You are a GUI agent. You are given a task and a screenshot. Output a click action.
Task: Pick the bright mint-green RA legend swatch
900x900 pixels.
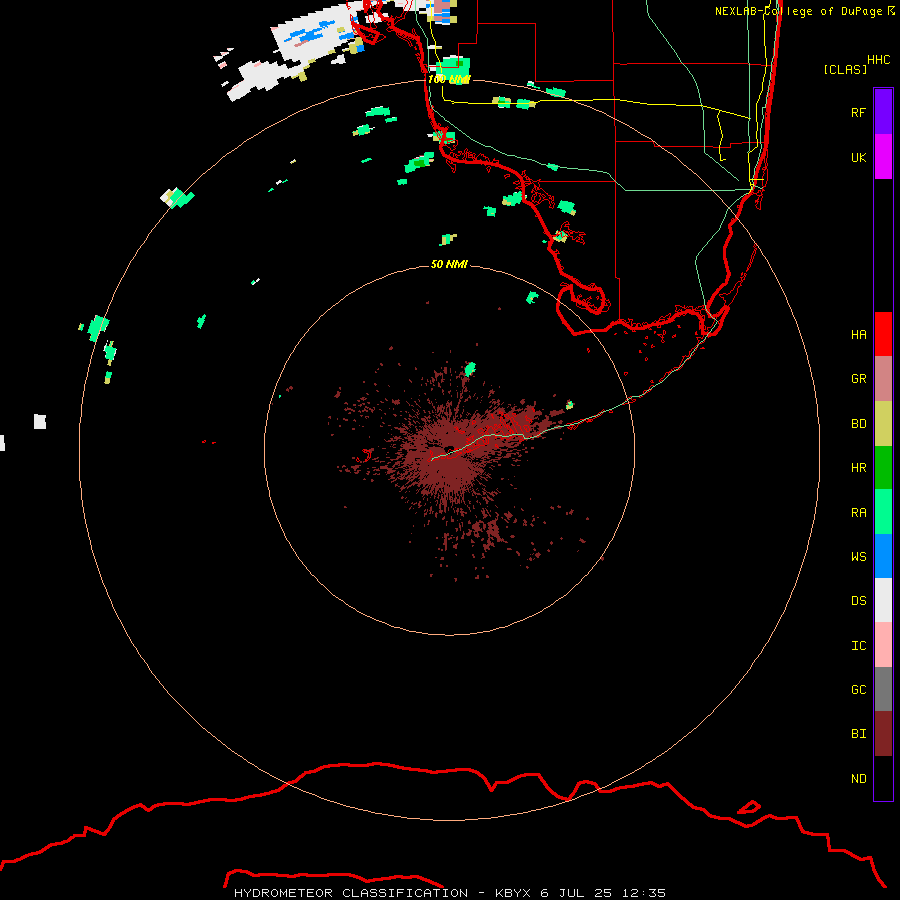883,512
